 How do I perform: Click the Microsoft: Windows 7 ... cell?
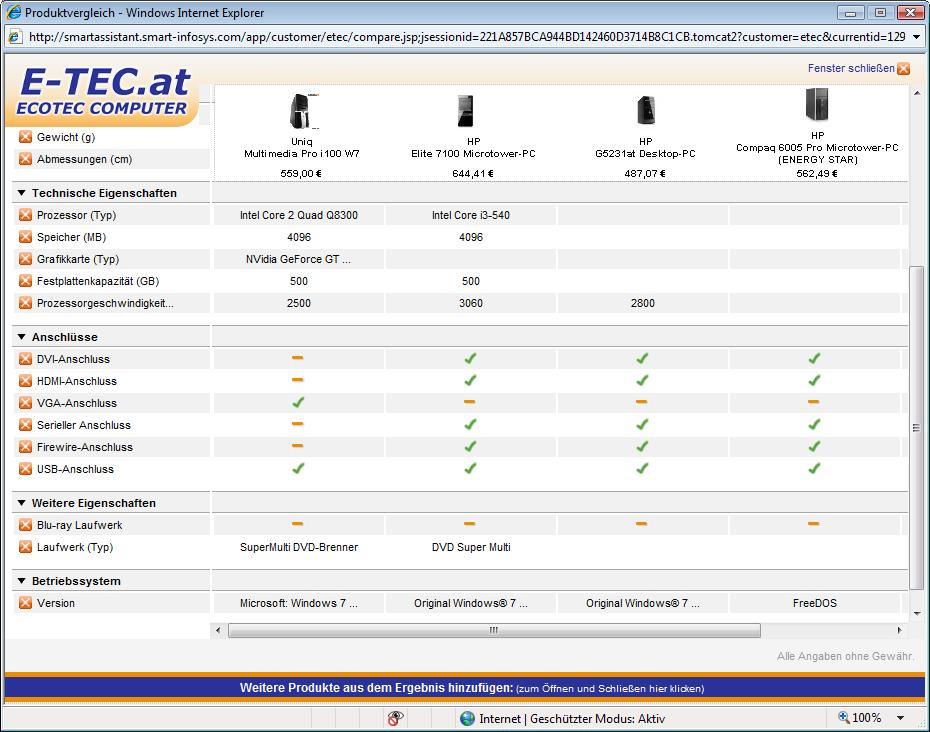[x=299, y=603]
